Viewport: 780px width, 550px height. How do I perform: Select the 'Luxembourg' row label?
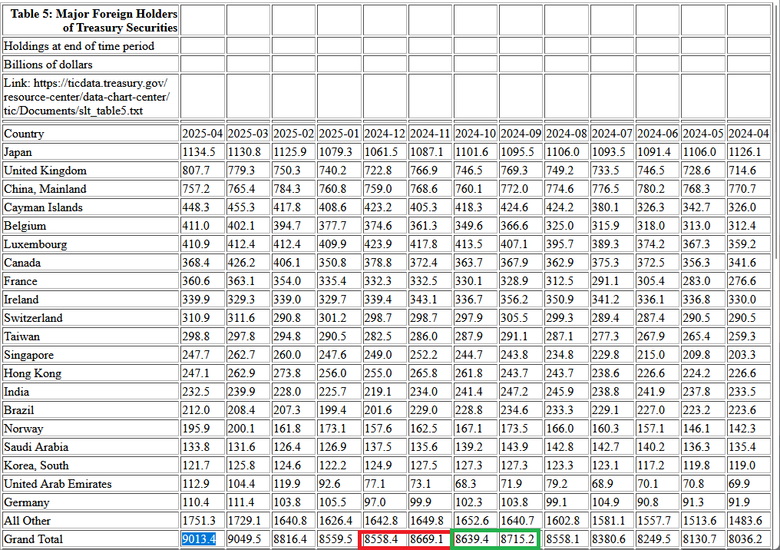35,244
